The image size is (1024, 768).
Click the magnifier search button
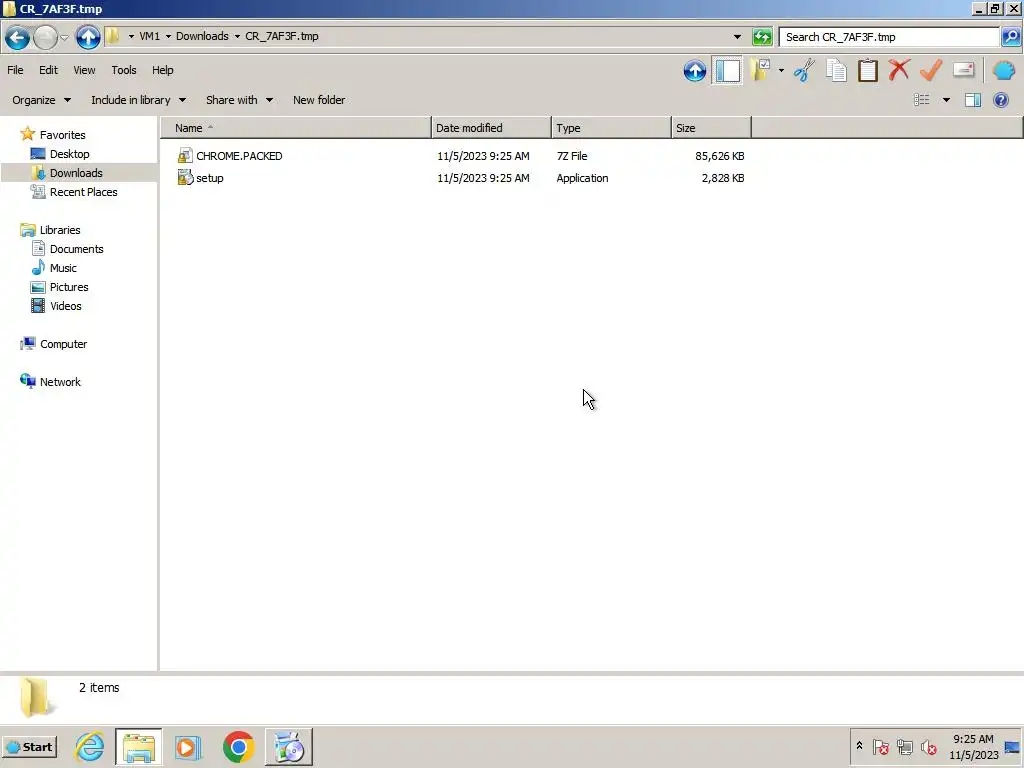[1010, 37]
